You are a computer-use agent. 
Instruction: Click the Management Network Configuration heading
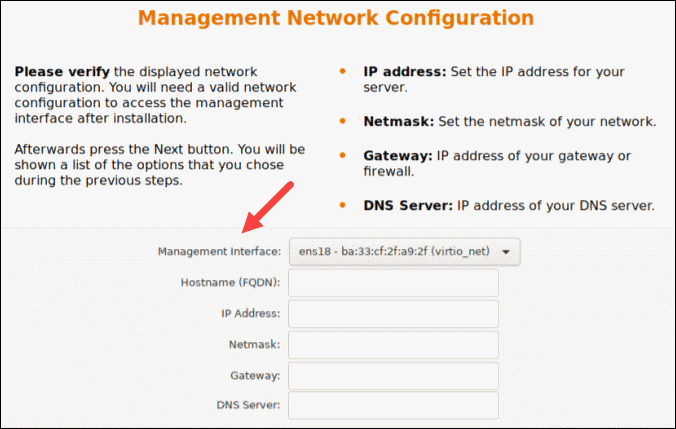(336, 18)
